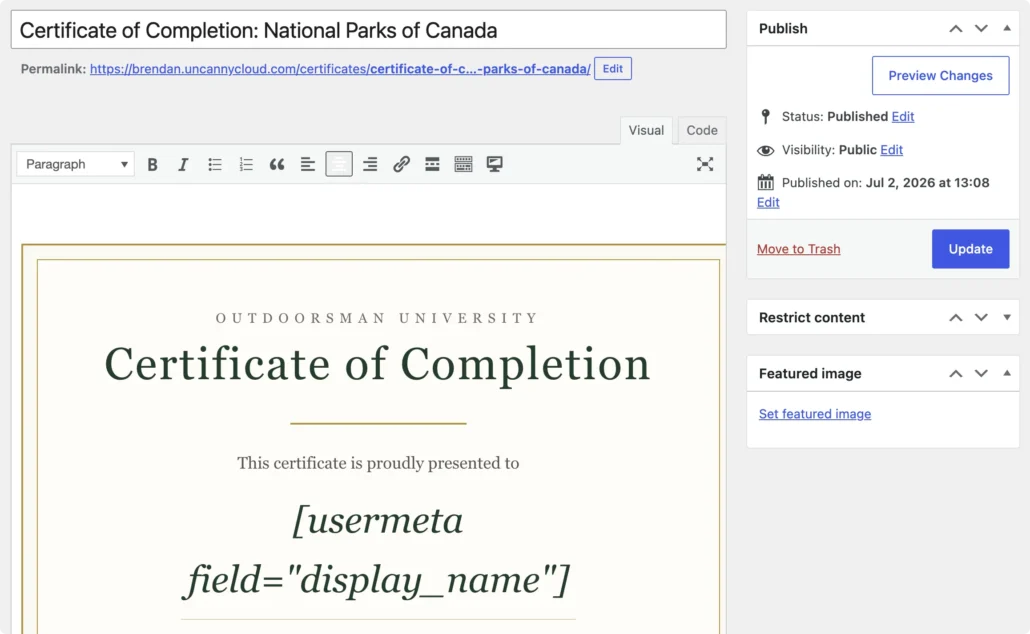Toggle the toolbar keyboard icon

463,164
